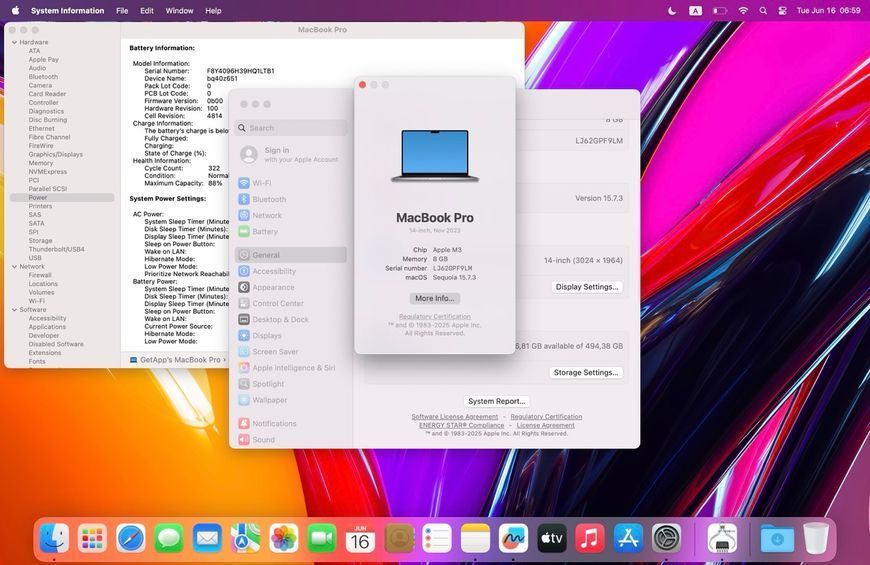Select Accessibility in System Settings sidebar
This screenshot has height=565, width=870.
coord(291,271)
